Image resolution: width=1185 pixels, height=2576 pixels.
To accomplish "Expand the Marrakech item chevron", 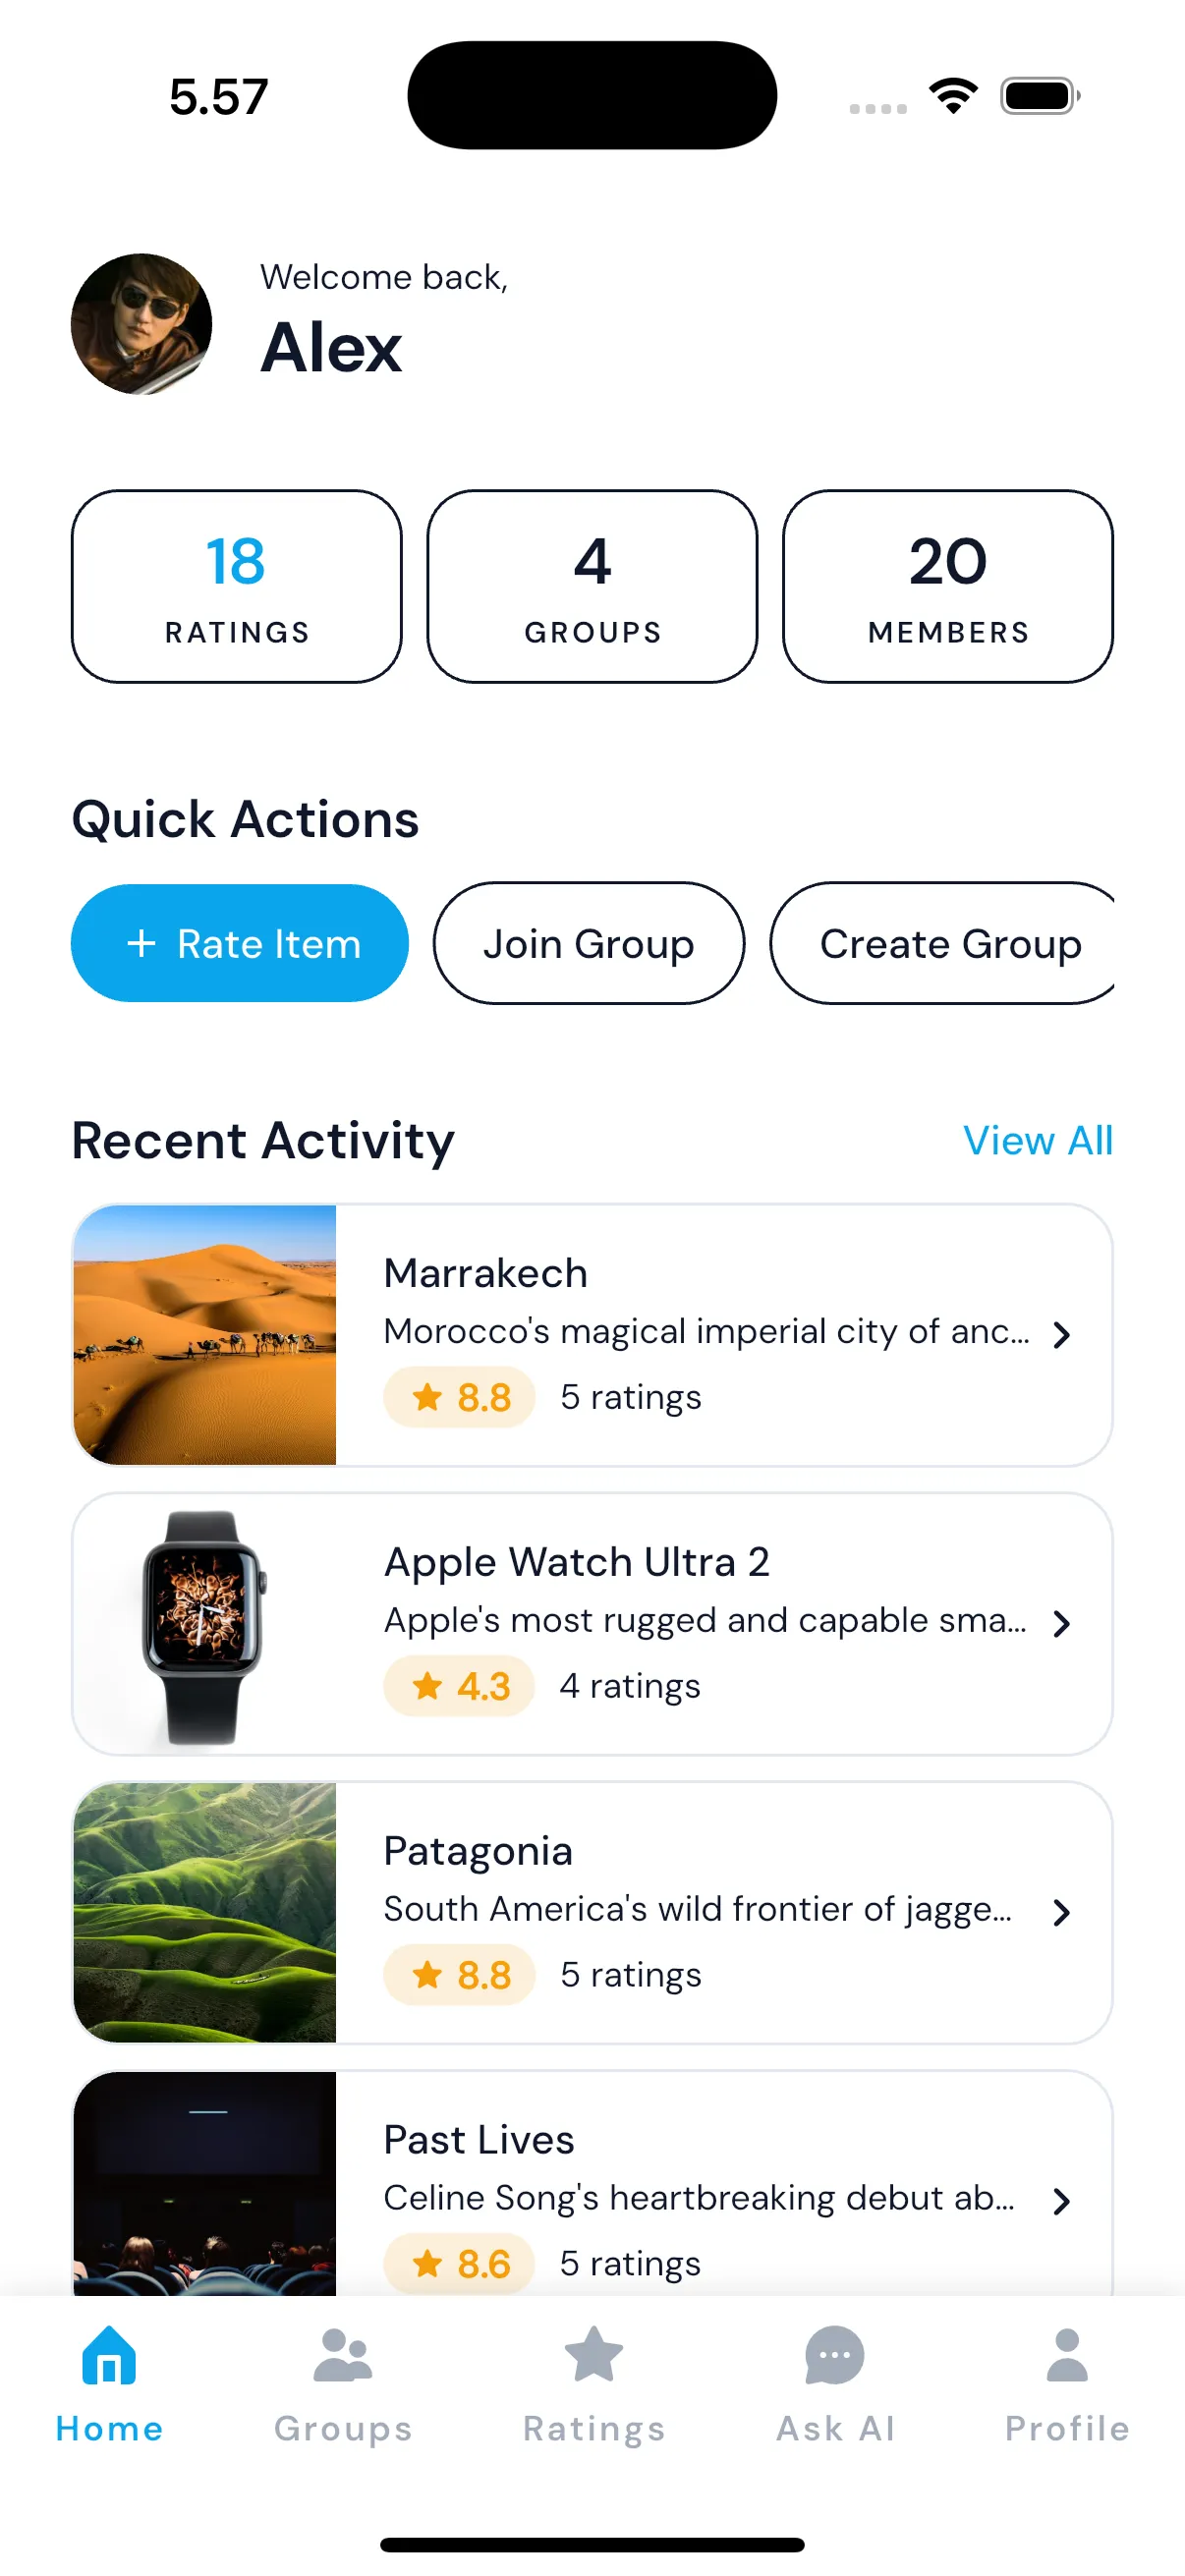I will coord(1062,1335).
